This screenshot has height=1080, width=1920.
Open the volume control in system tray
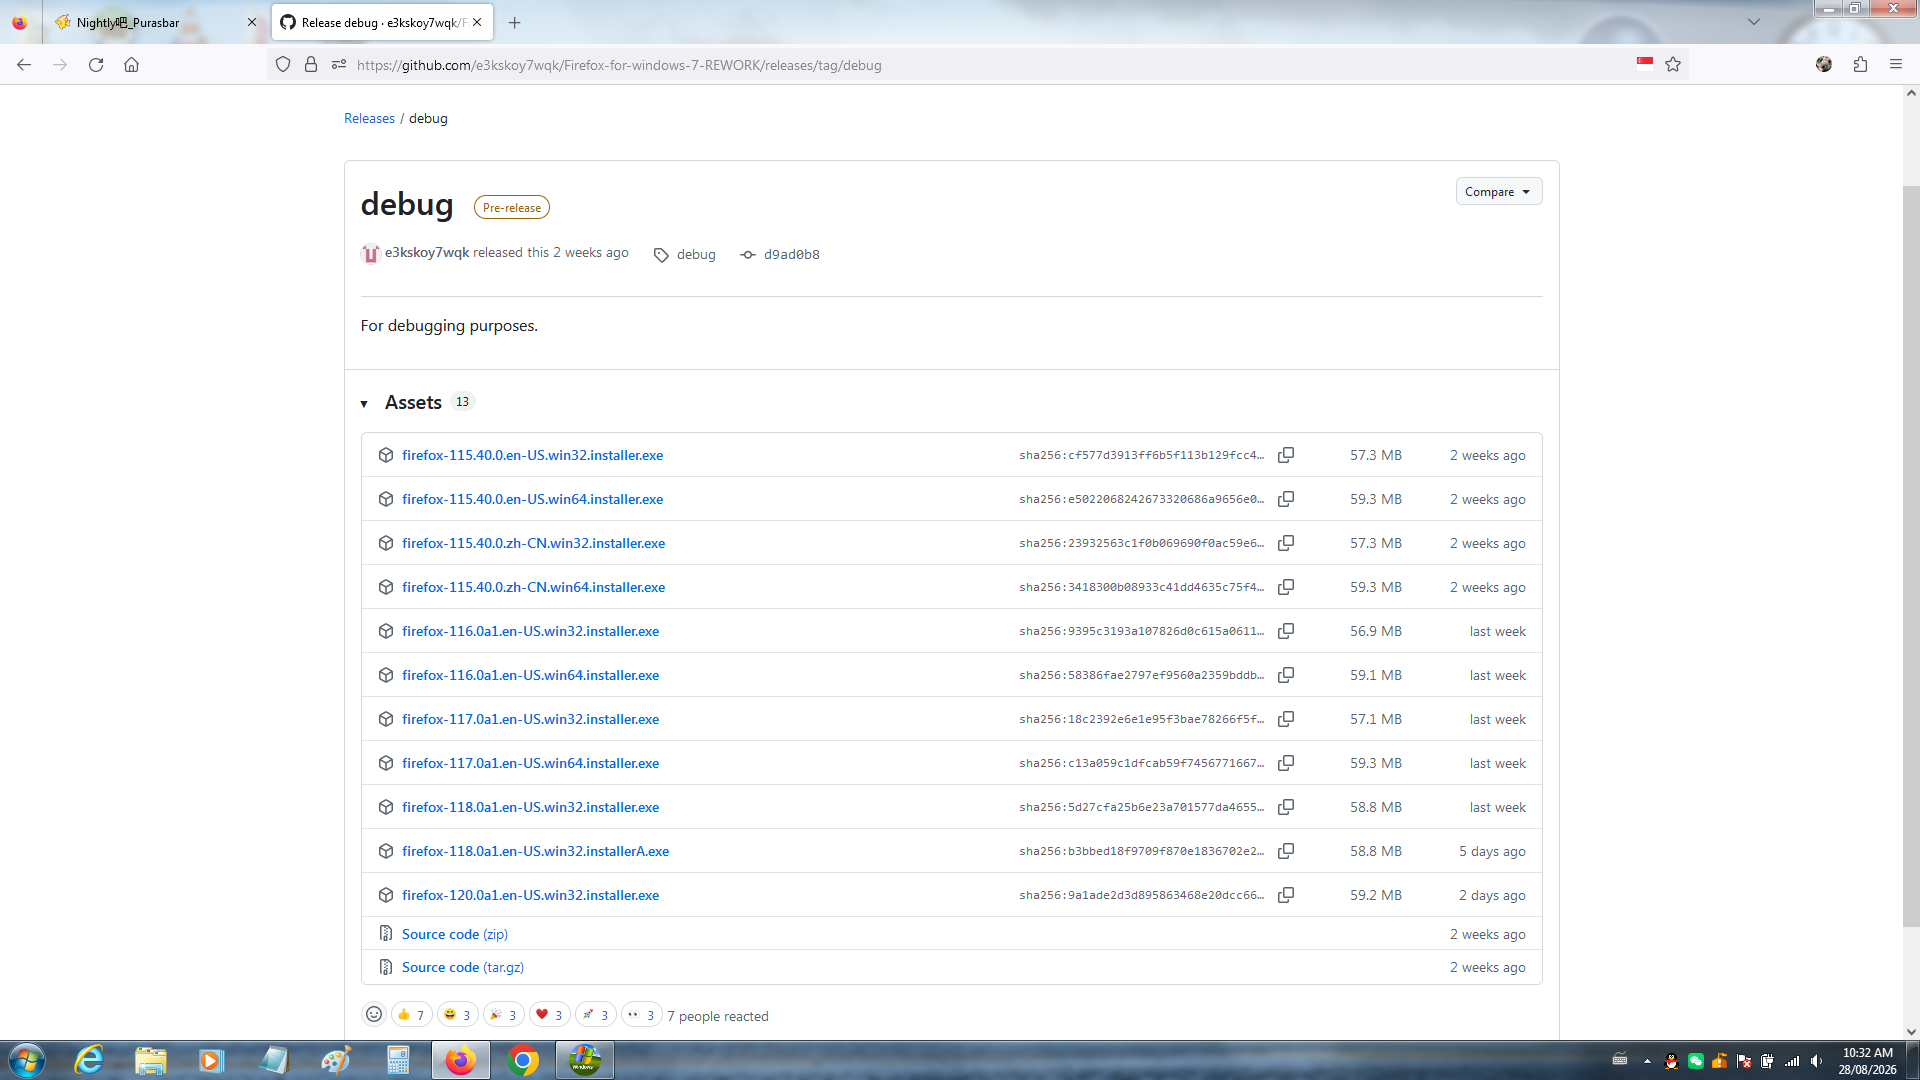(1816, 1061)
